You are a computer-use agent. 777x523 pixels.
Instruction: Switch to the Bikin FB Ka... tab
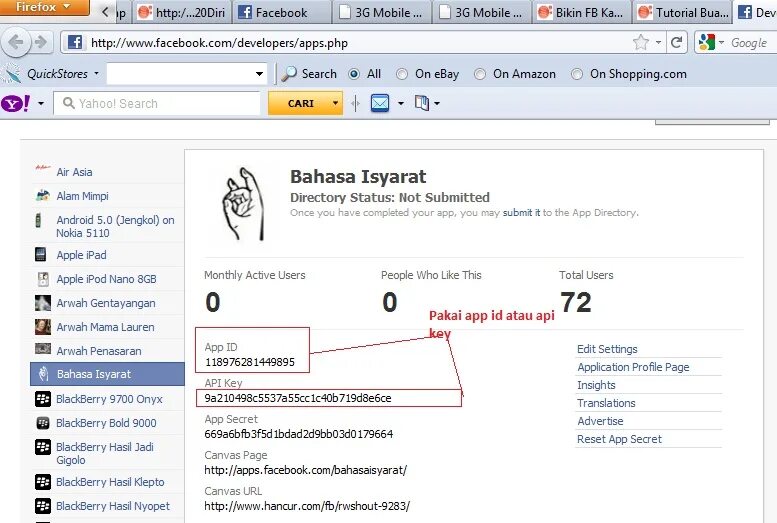(x=582, y=12)
